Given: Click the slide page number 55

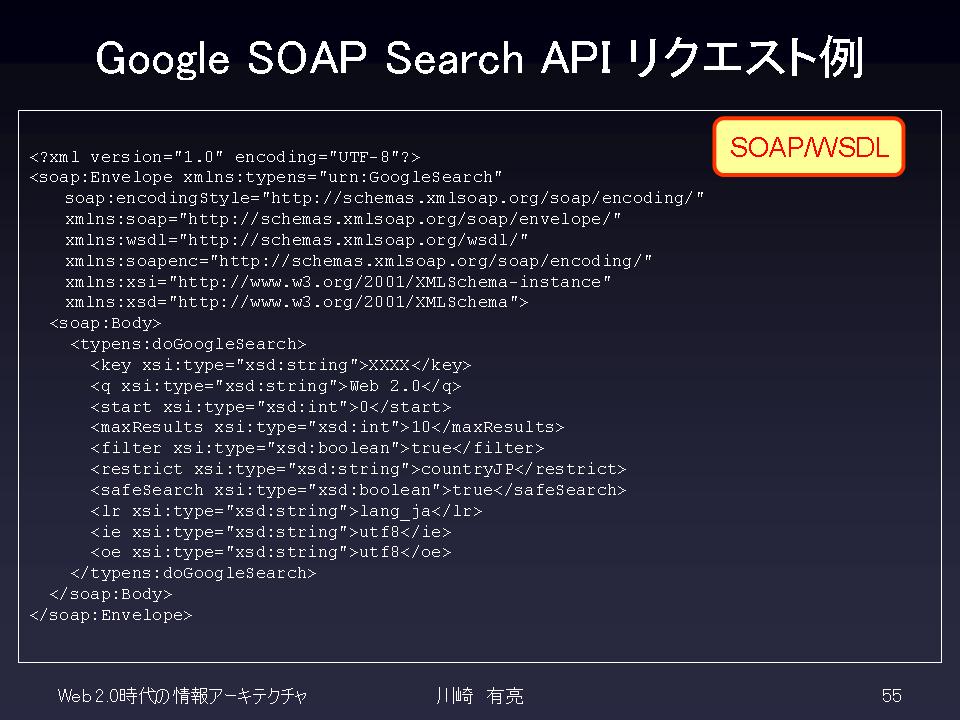Looking at the screenshot, I should point(891,696).
